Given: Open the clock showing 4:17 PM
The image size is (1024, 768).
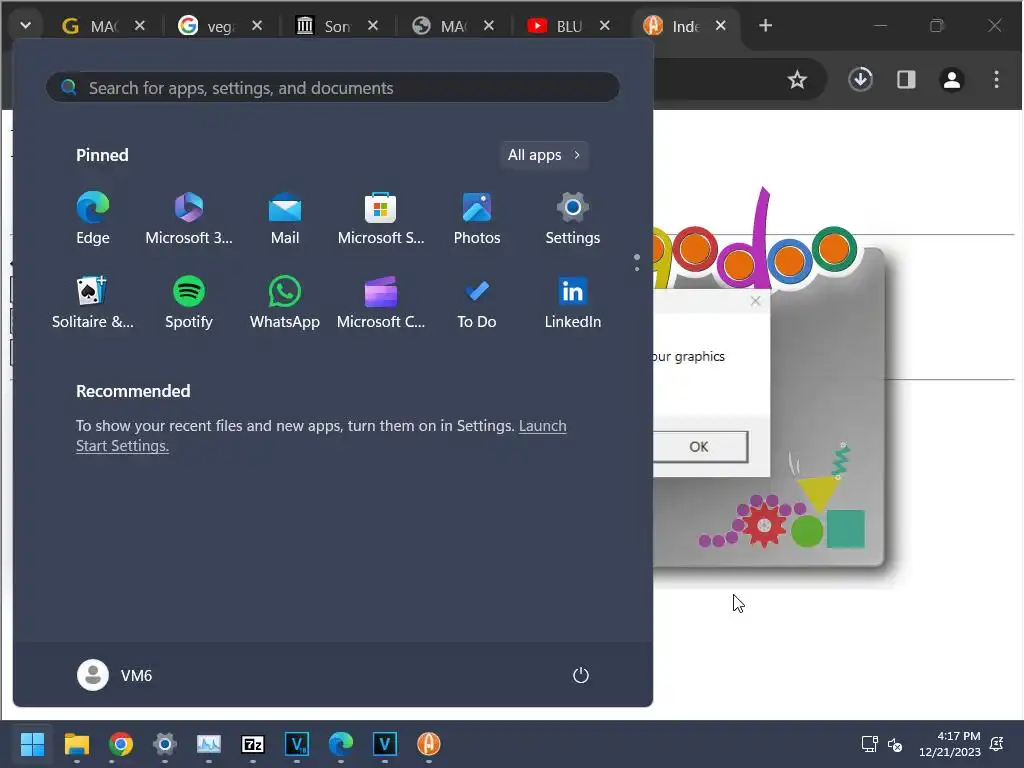Looking at the screenshot, I should pyautogui.click(x=950, y=744).
